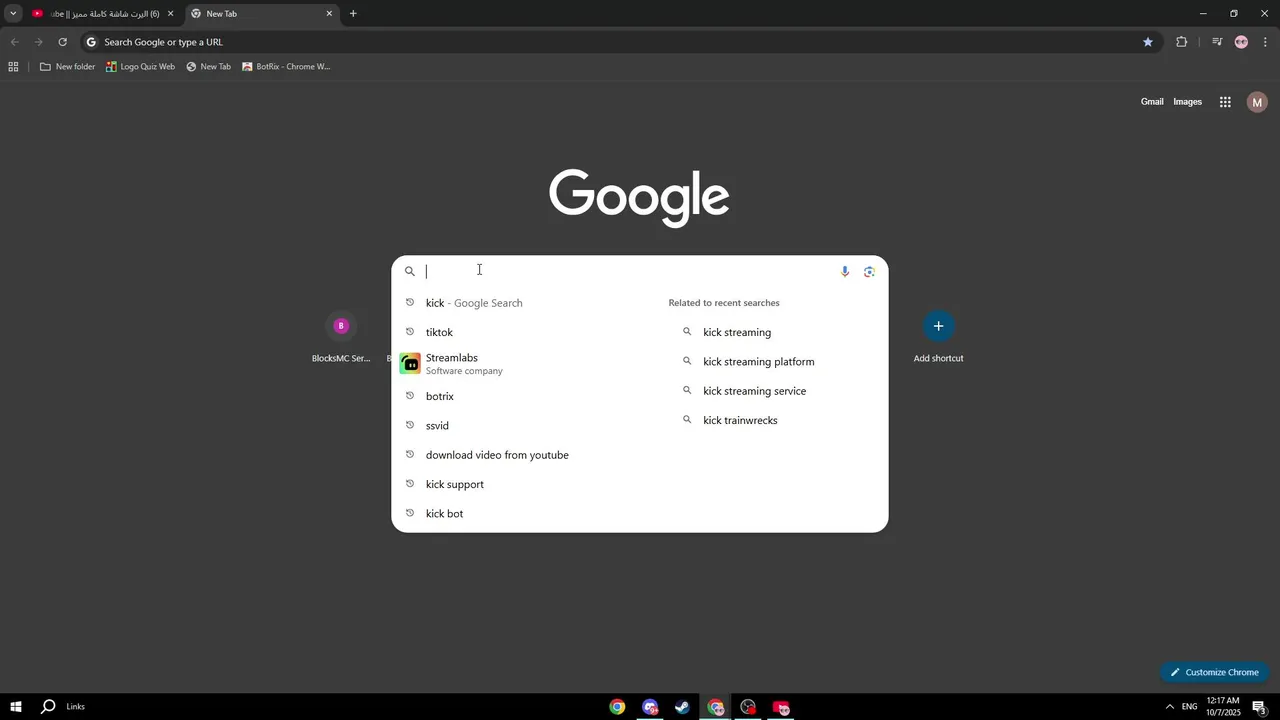
Task: Open the Google apps grid
Action: 1225,102
